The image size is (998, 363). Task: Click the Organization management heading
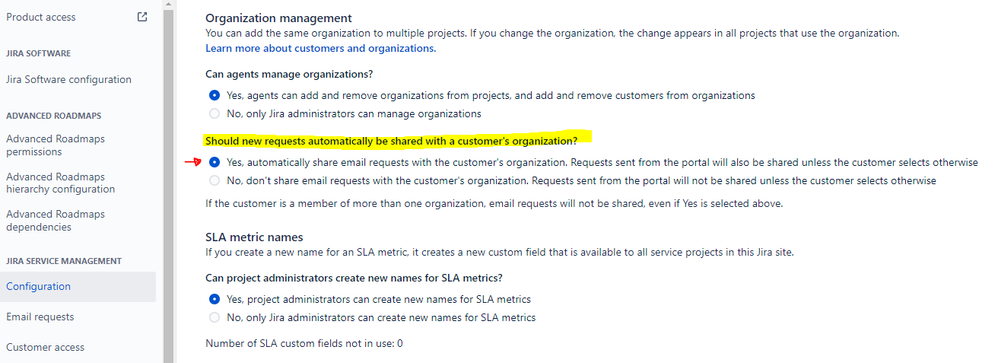tap(279, 18)
